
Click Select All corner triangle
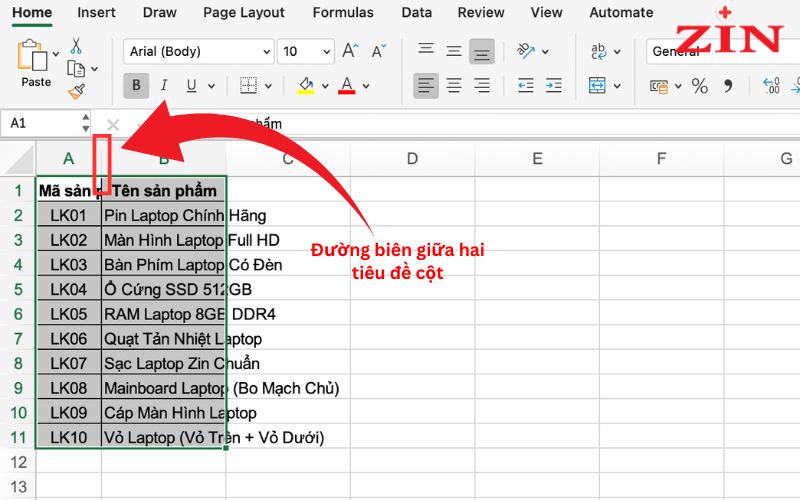pyautogui.click(x=19, y=159)
